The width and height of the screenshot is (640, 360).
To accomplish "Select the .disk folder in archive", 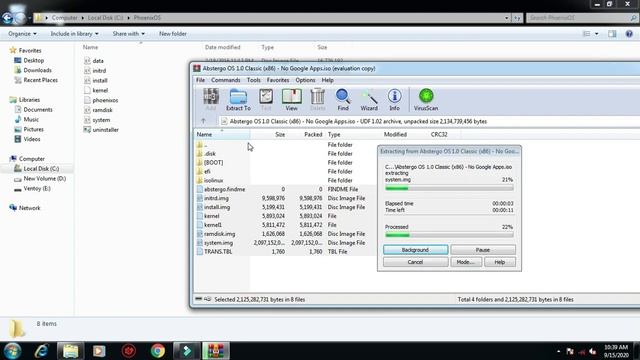I will point(210,153).
